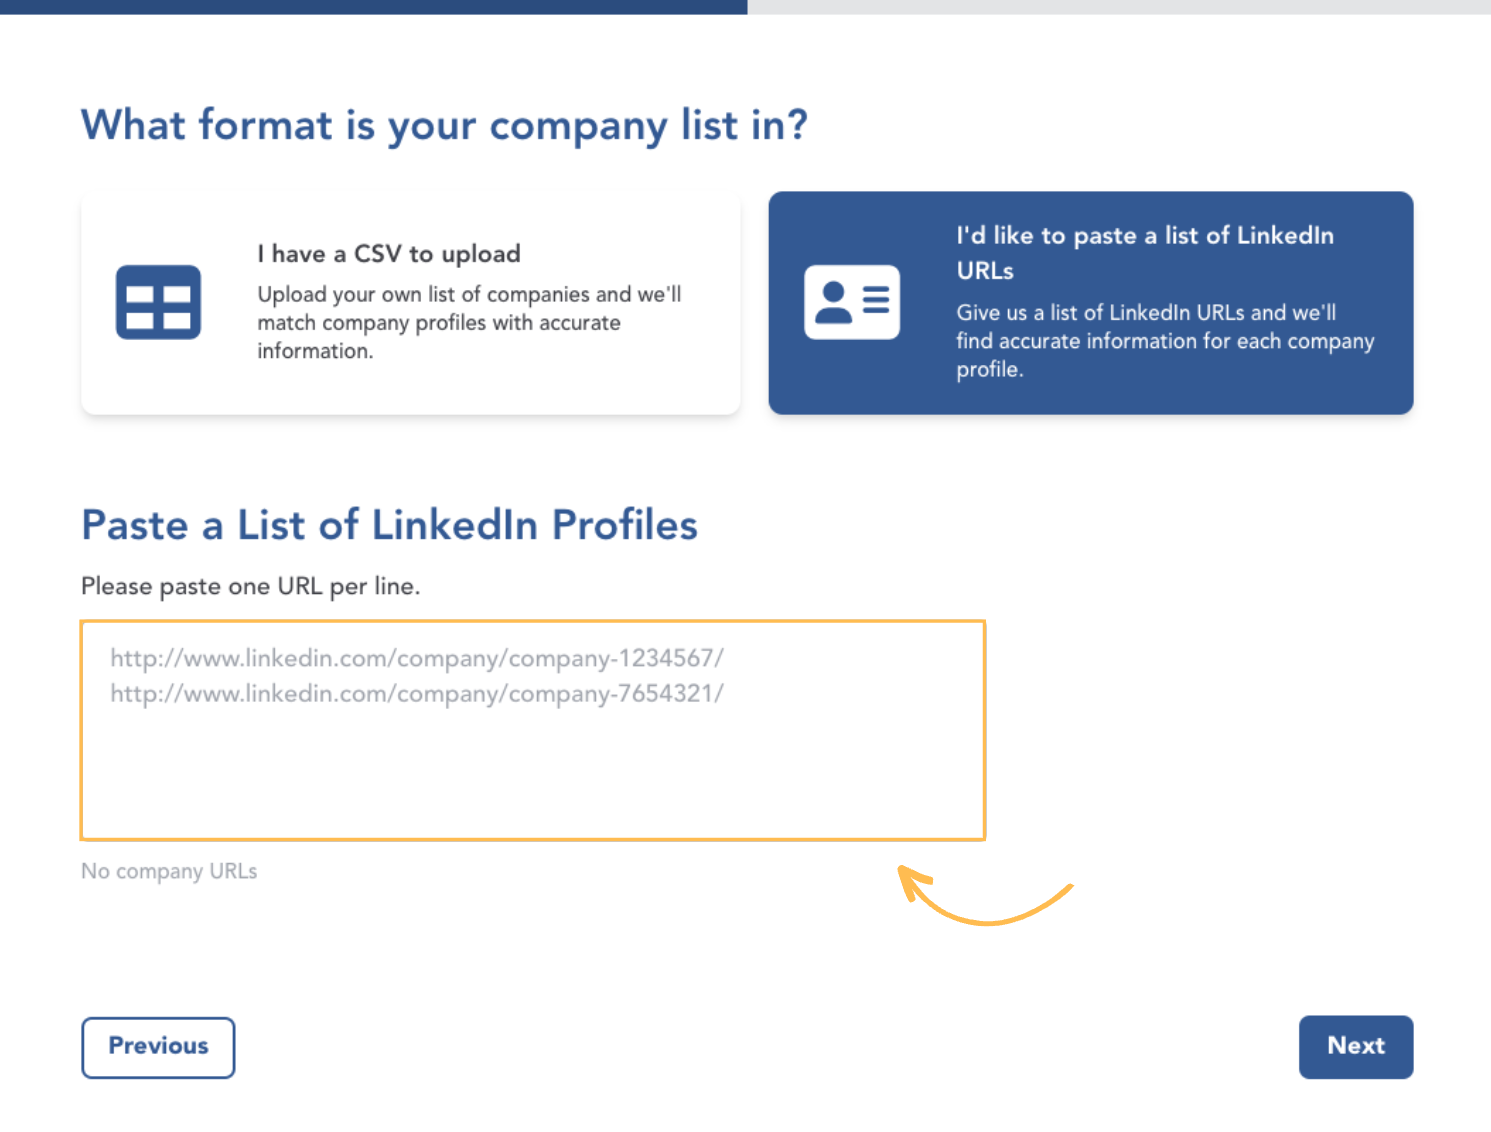
Task: Click the progress bar at the top
Action: (x=745, y=7)
